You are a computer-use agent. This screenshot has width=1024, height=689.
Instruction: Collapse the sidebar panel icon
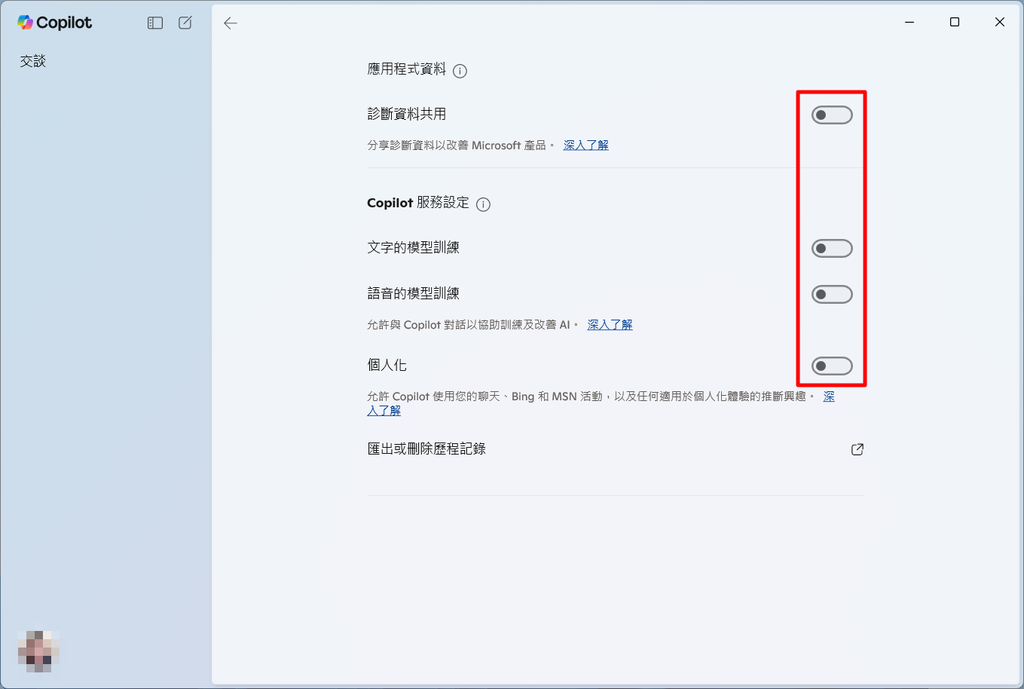pos(155,23)
